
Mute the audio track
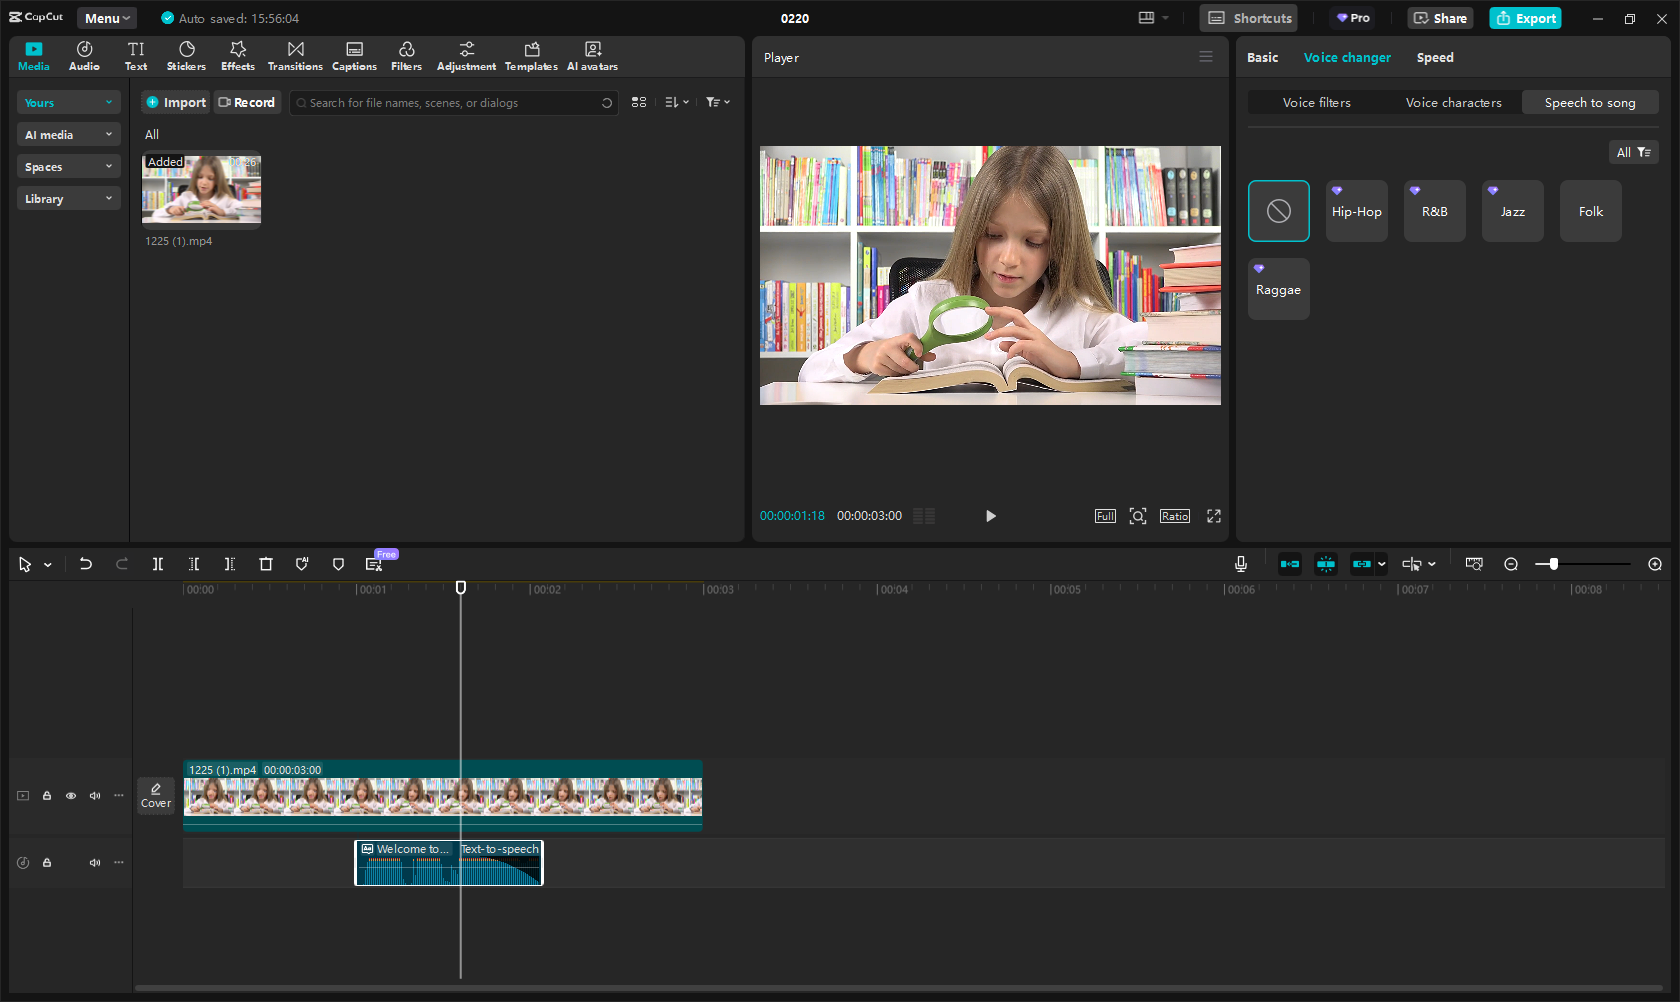point(95,862)
